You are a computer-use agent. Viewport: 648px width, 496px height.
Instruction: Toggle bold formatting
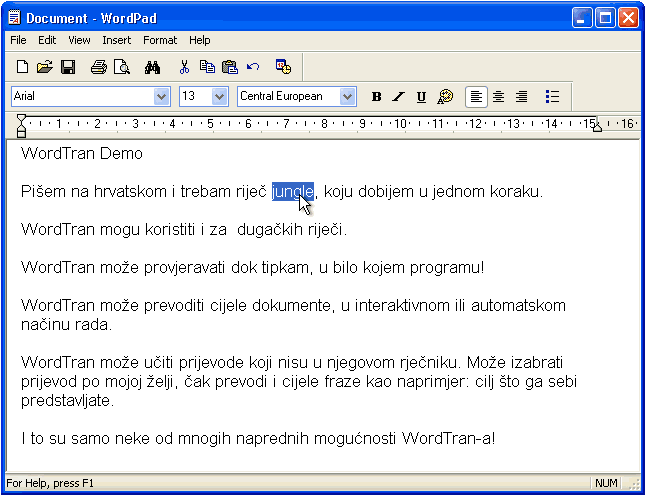click(x=376, y=97)
